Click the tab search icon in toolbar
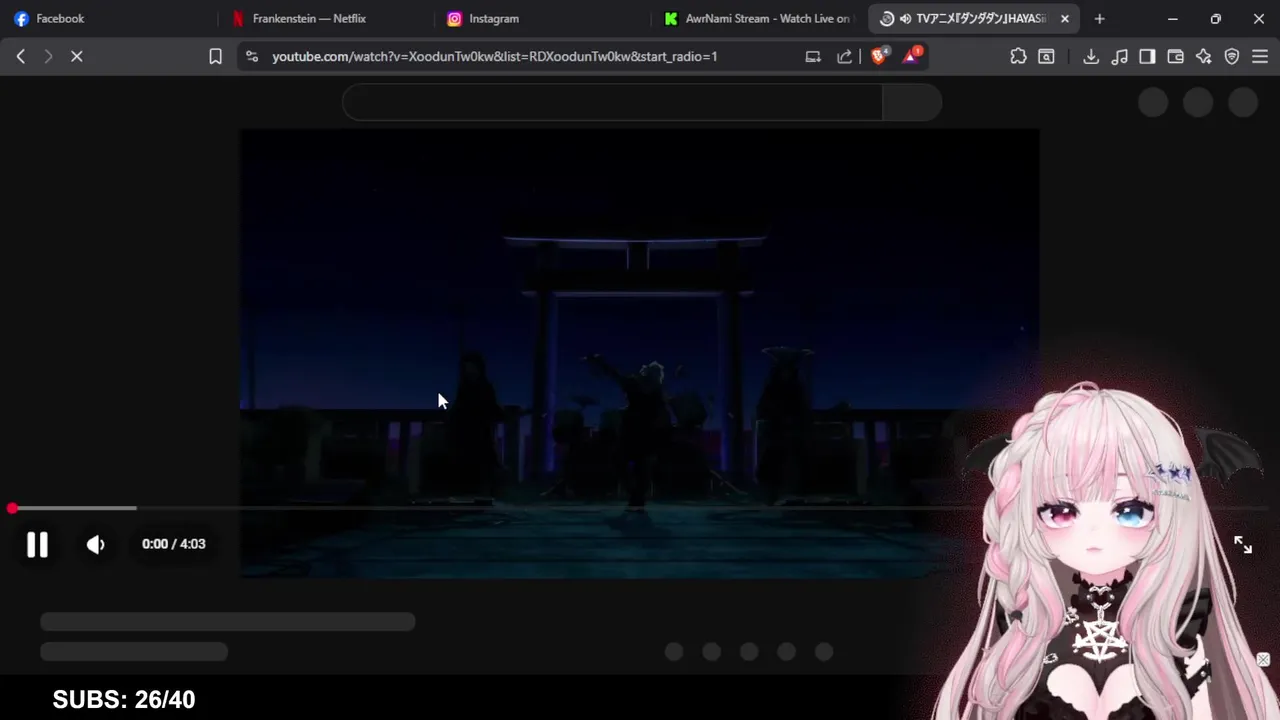Screen dimensions: 1280x720 [1046, 57]
